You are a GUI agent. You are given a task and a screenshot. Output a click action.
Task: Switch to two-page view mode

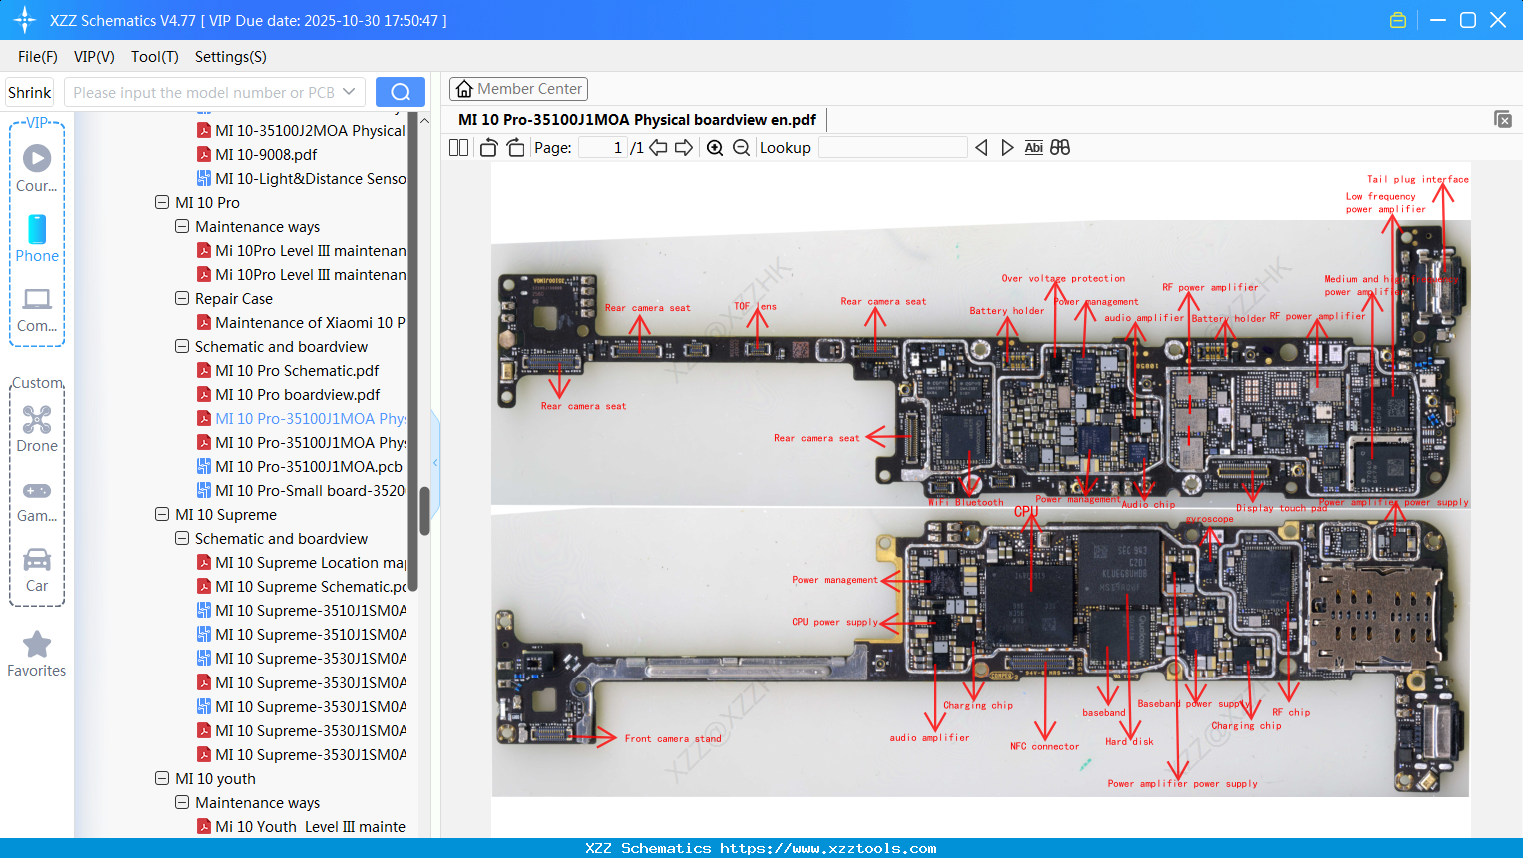(x=457, y=147)
